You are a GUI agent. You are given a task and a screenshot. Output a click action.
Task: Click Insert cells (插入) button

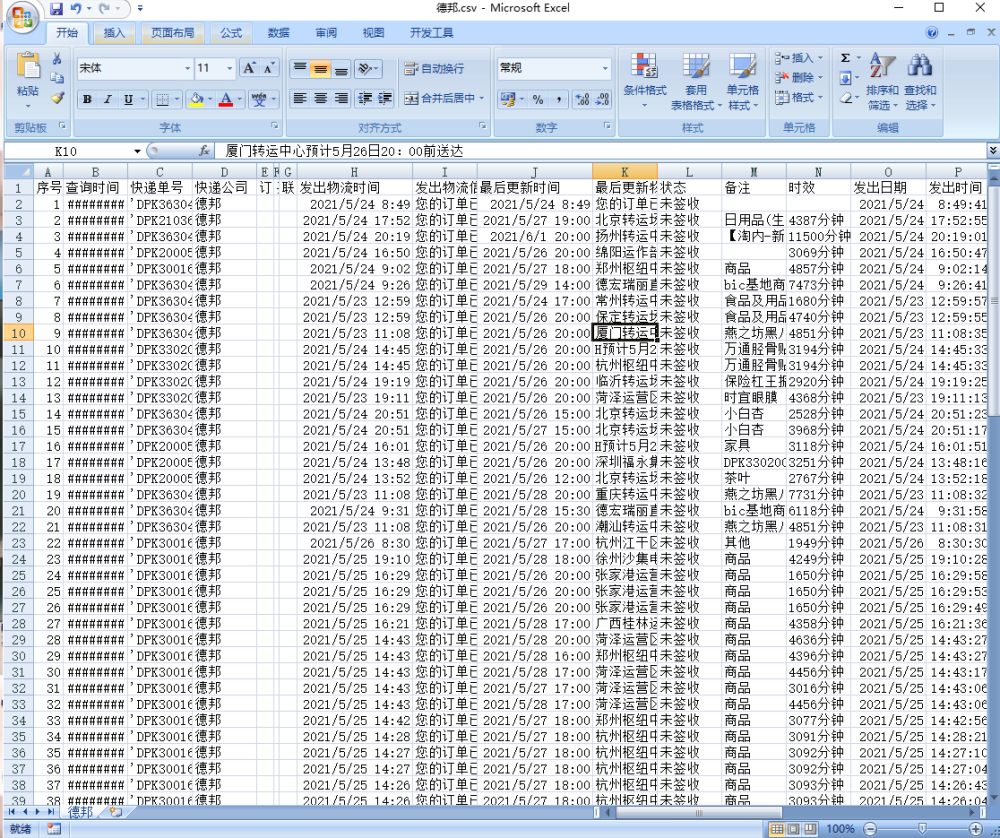pos(798,59)
